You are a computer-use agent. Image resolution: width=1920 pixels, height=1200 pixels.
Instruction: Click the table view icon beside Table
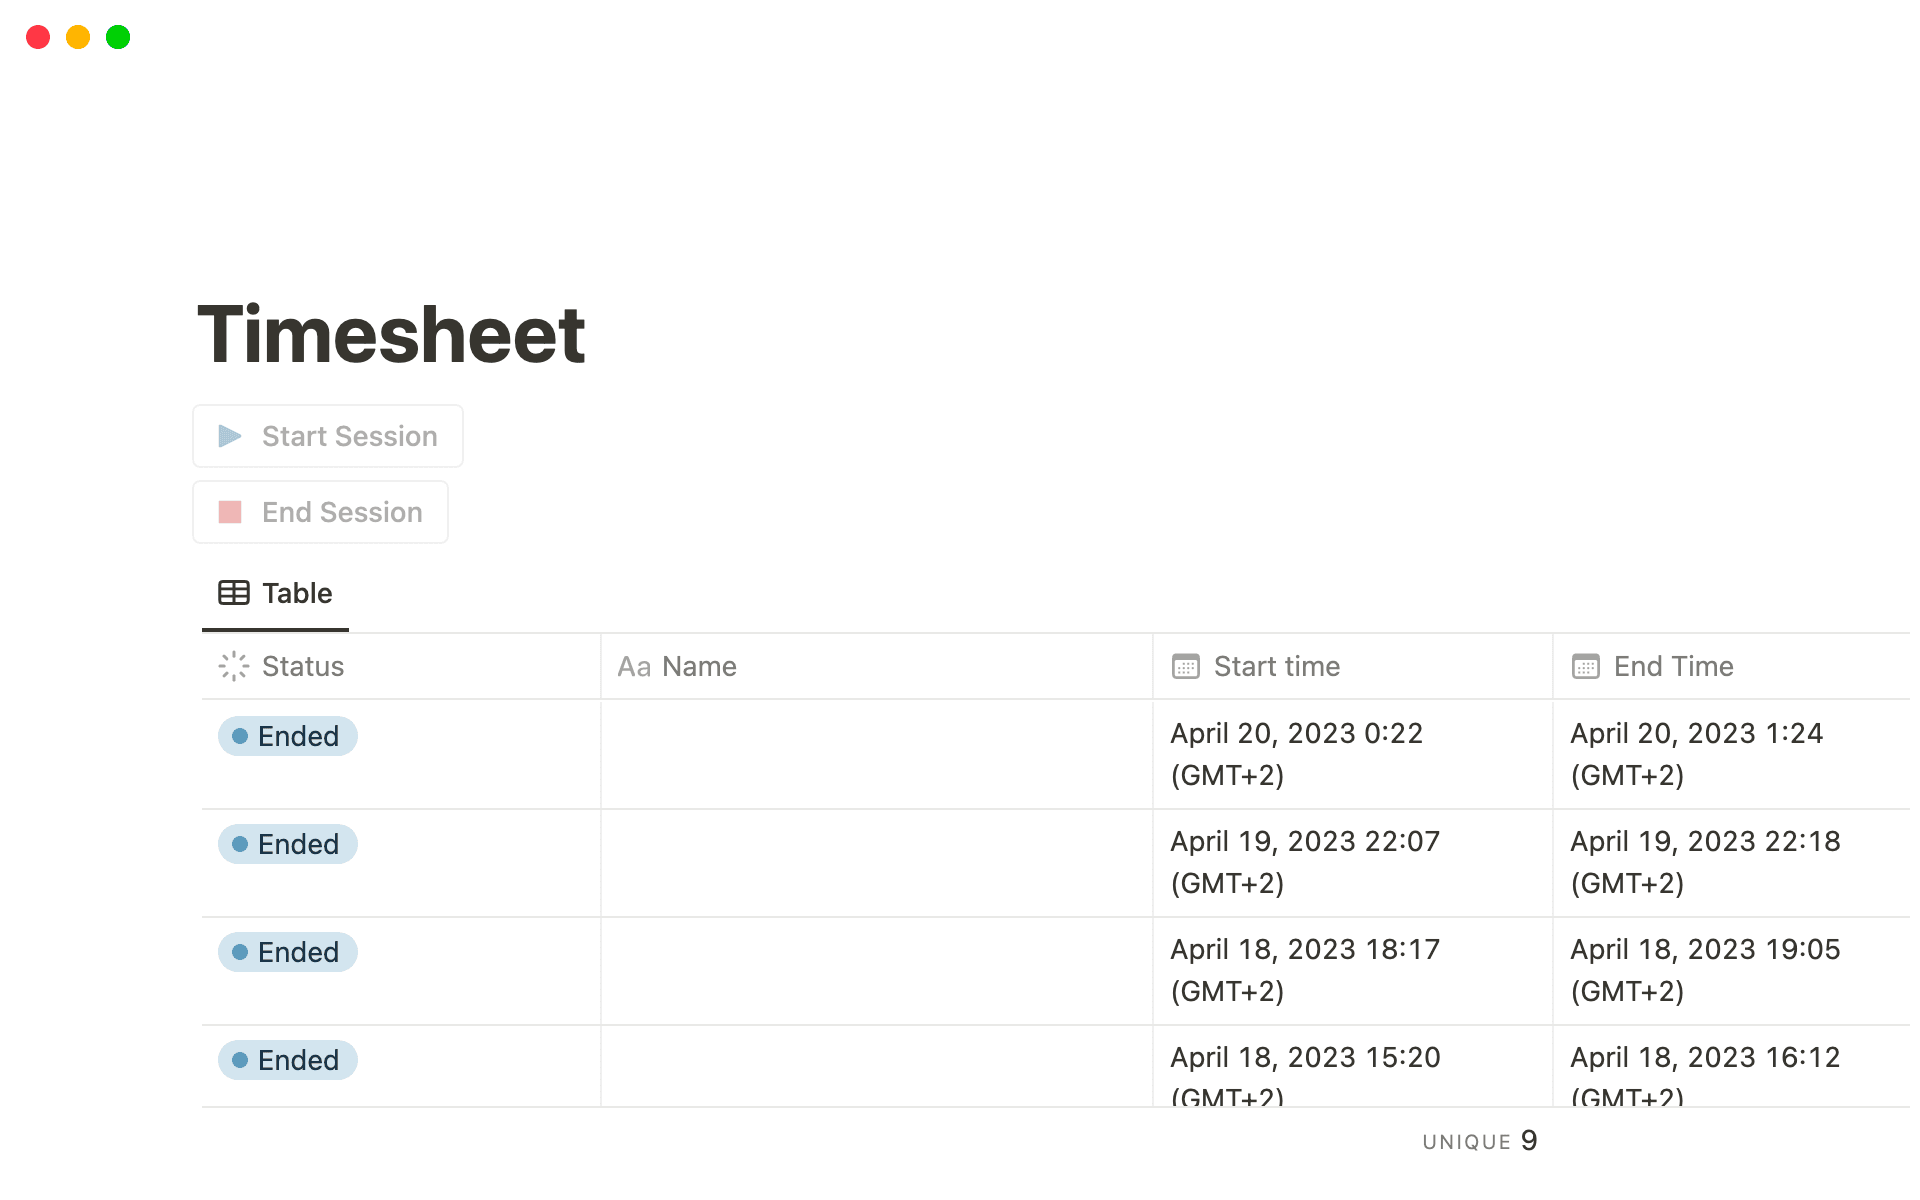point(233,592)
